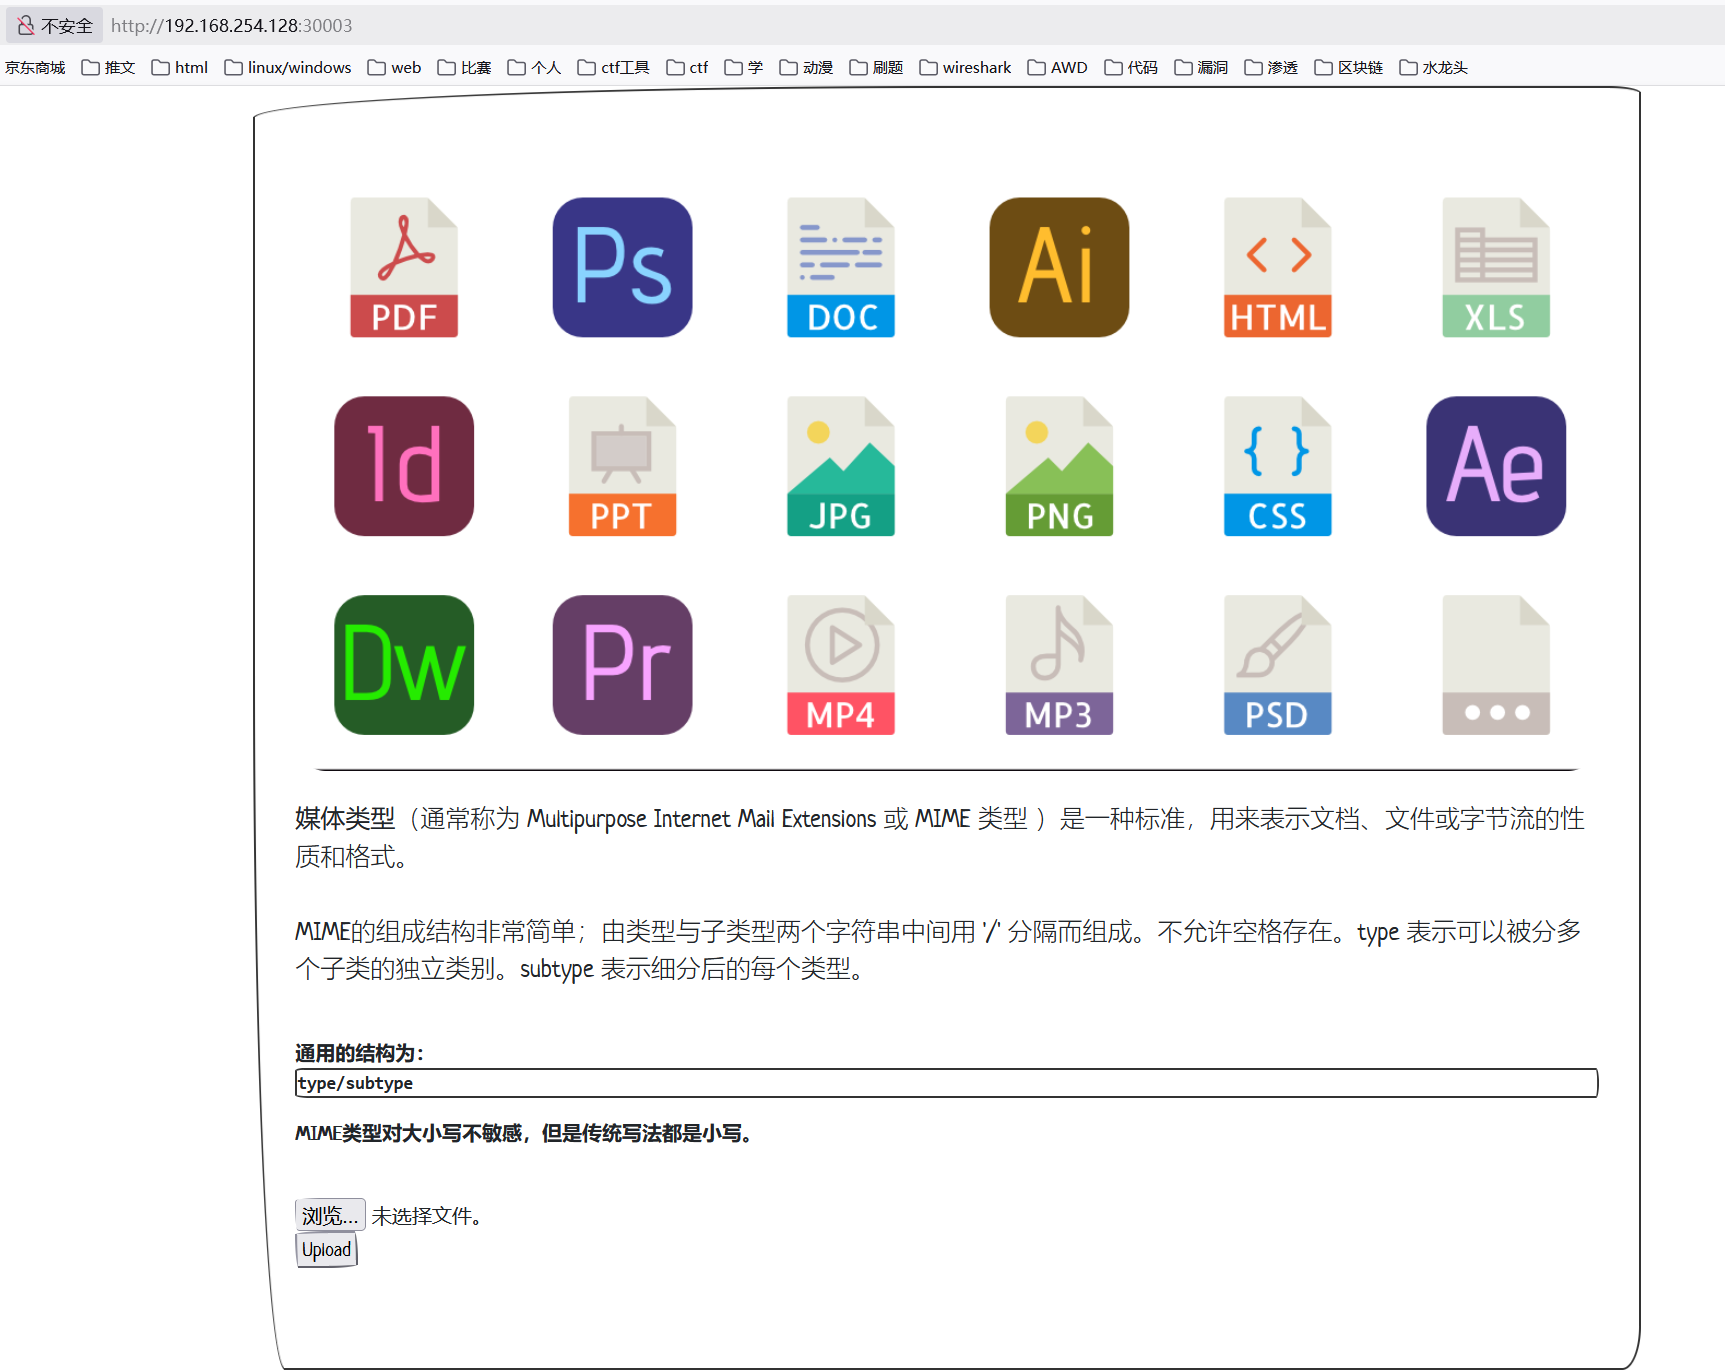Screen dimensions: 1725x1371
Task: Click the HTML file type icon
Action: tap(1278, 267)
